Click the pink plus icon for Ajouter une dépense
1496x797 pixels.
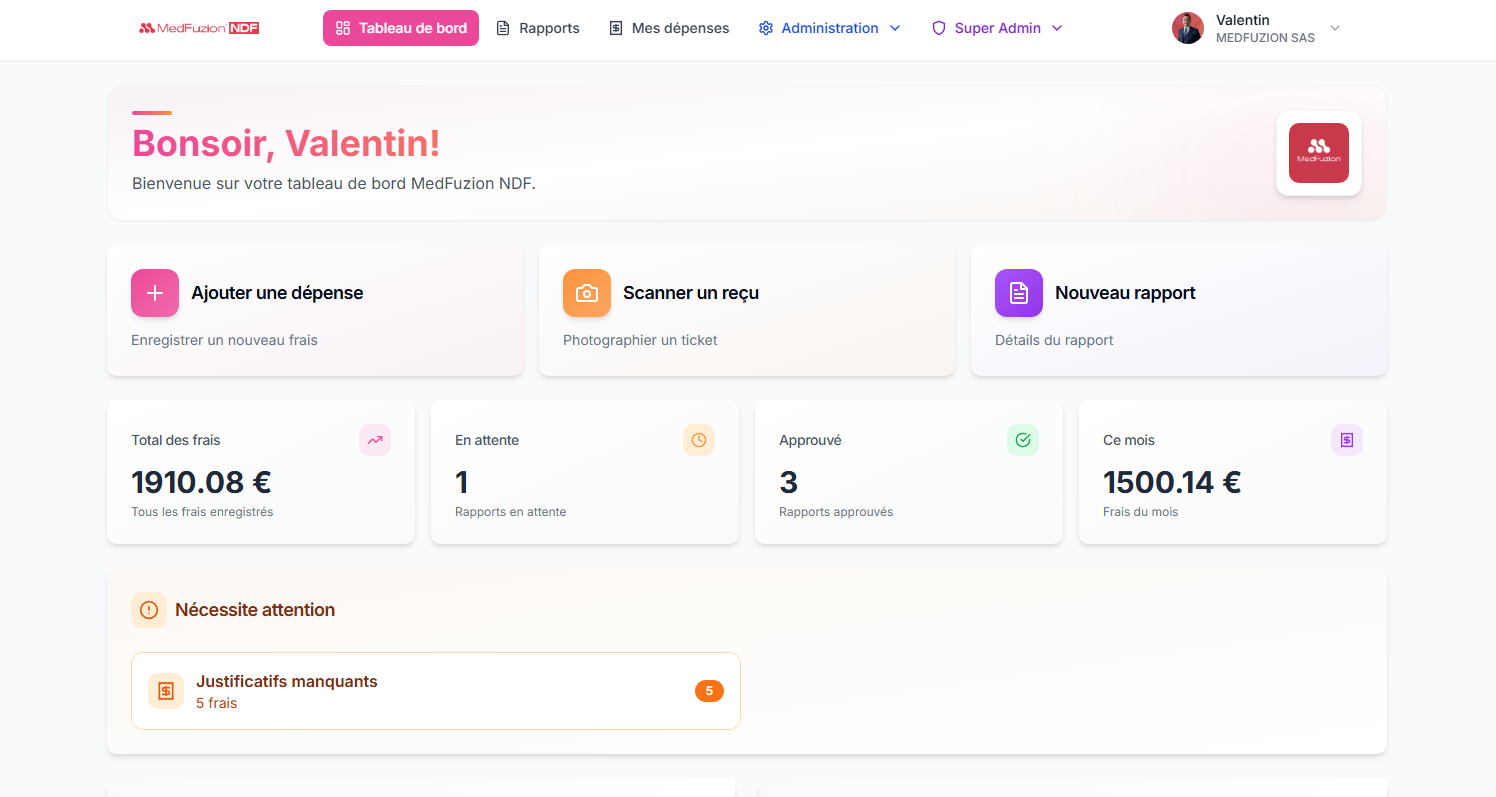[155, 292]
